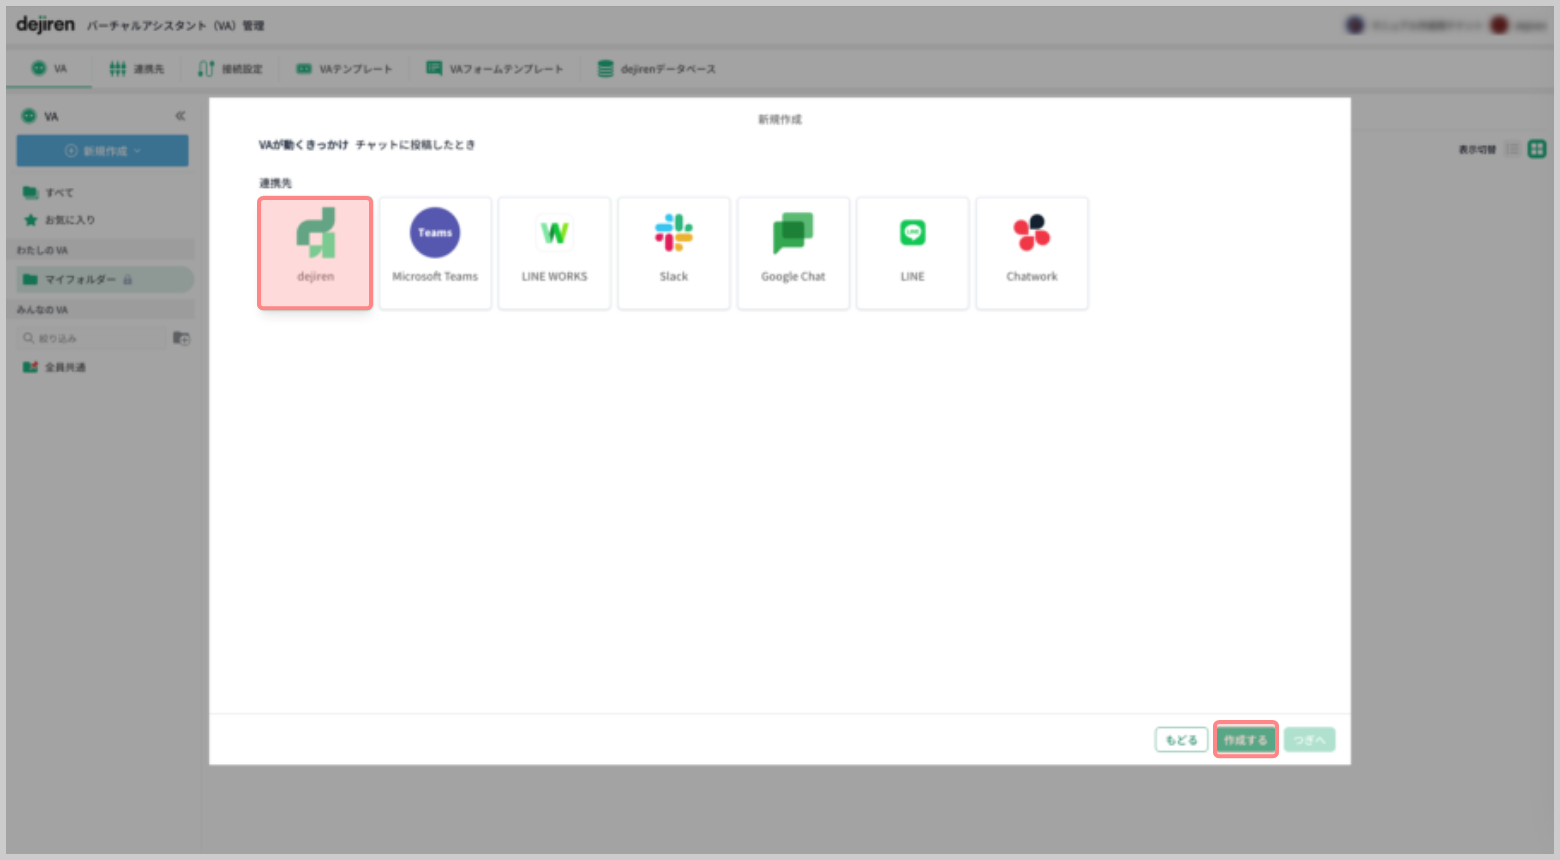The image size is (1560, 860).
Task: Go to the VAテンプレート tab
Action: coord(344,69)
